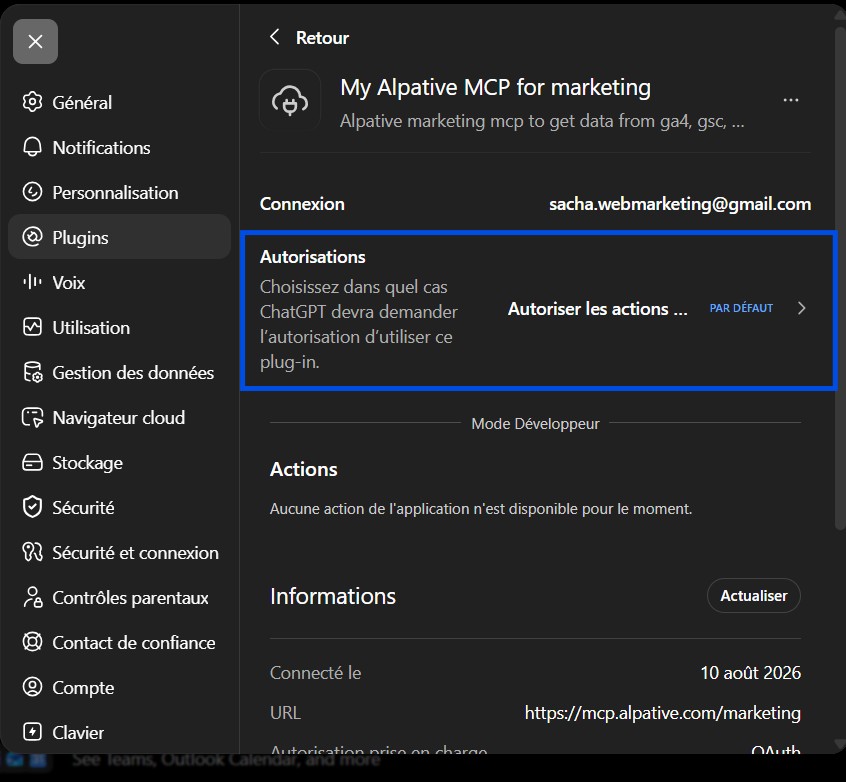The width and height of the screenshot is (846, 782).
Task: Switch to Utilisation settings
Action: pyautogui.click(x=119, y=328)
